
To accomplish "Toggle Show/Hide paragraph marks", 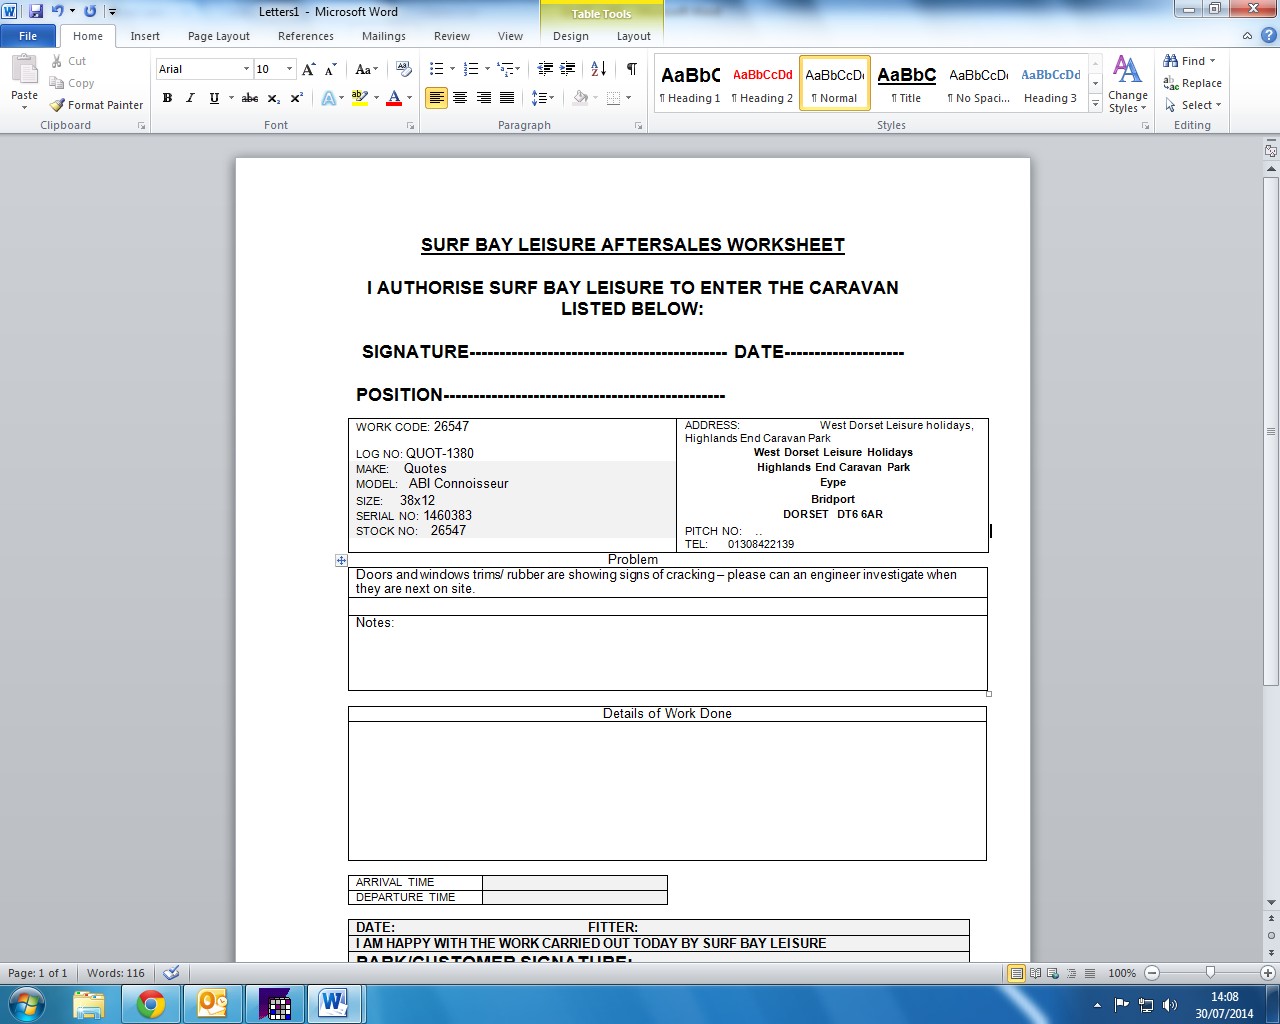I will [632, 69].
